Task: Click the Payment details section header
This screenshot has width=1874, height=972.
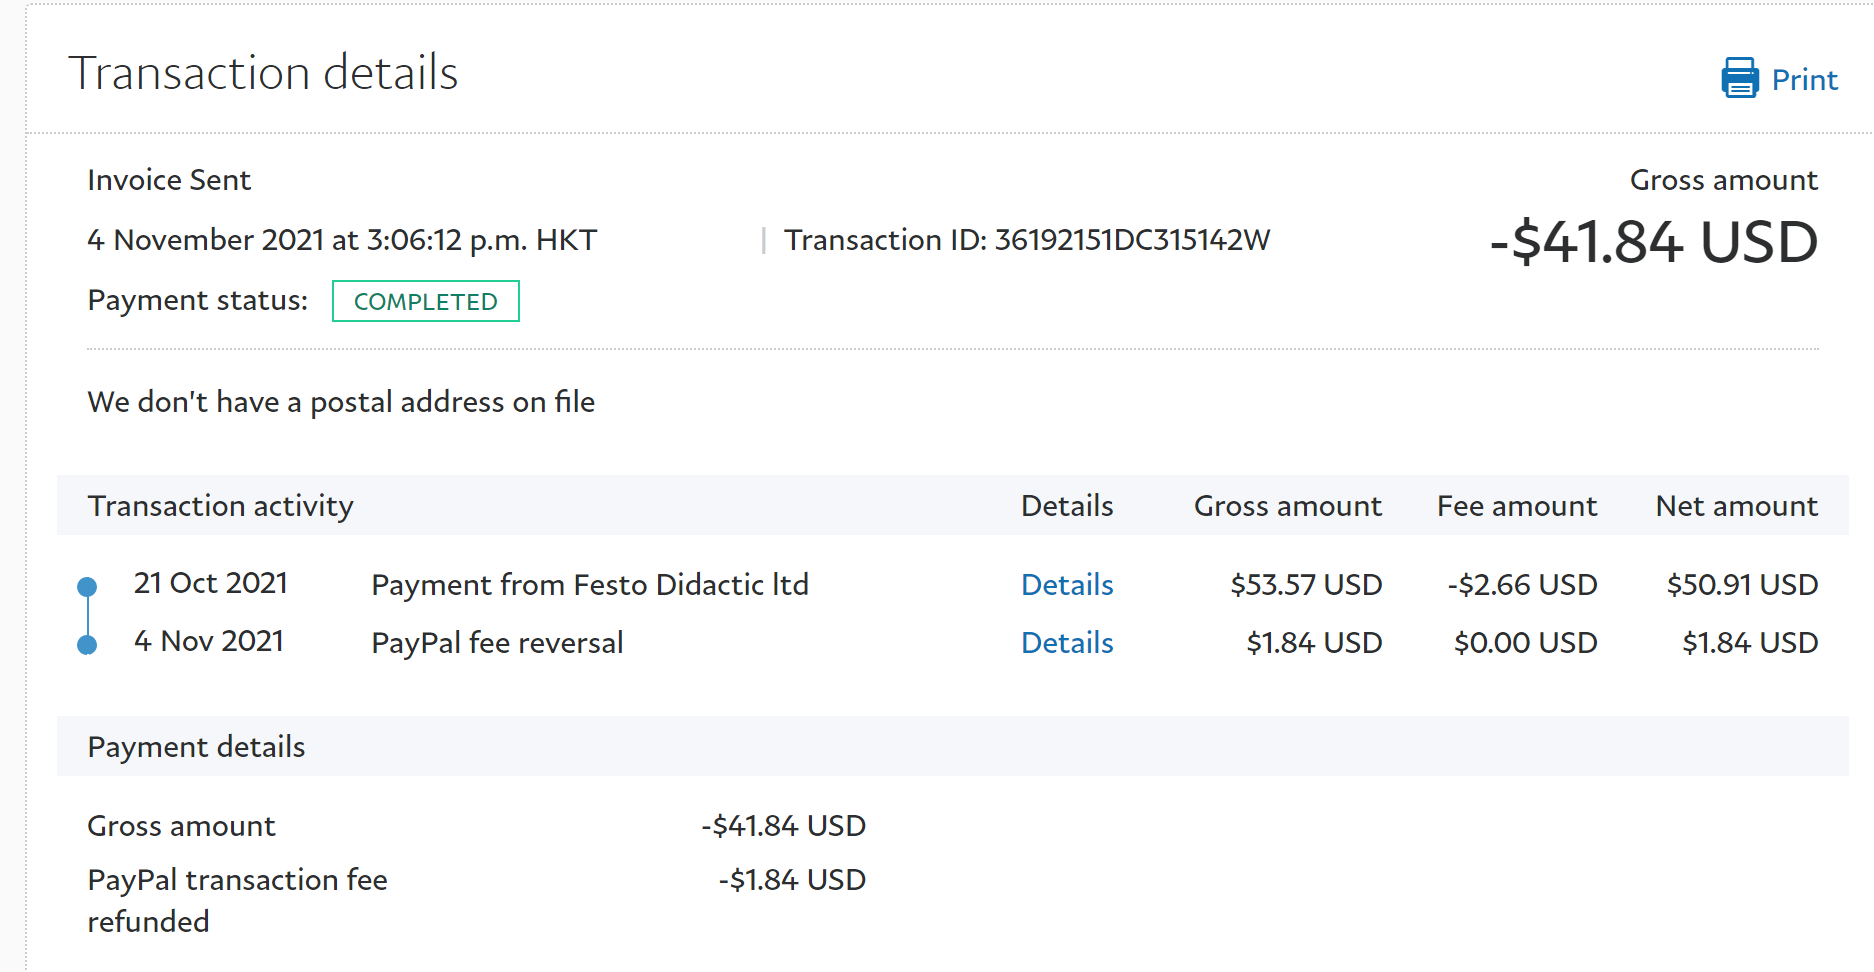Action: 196,747
